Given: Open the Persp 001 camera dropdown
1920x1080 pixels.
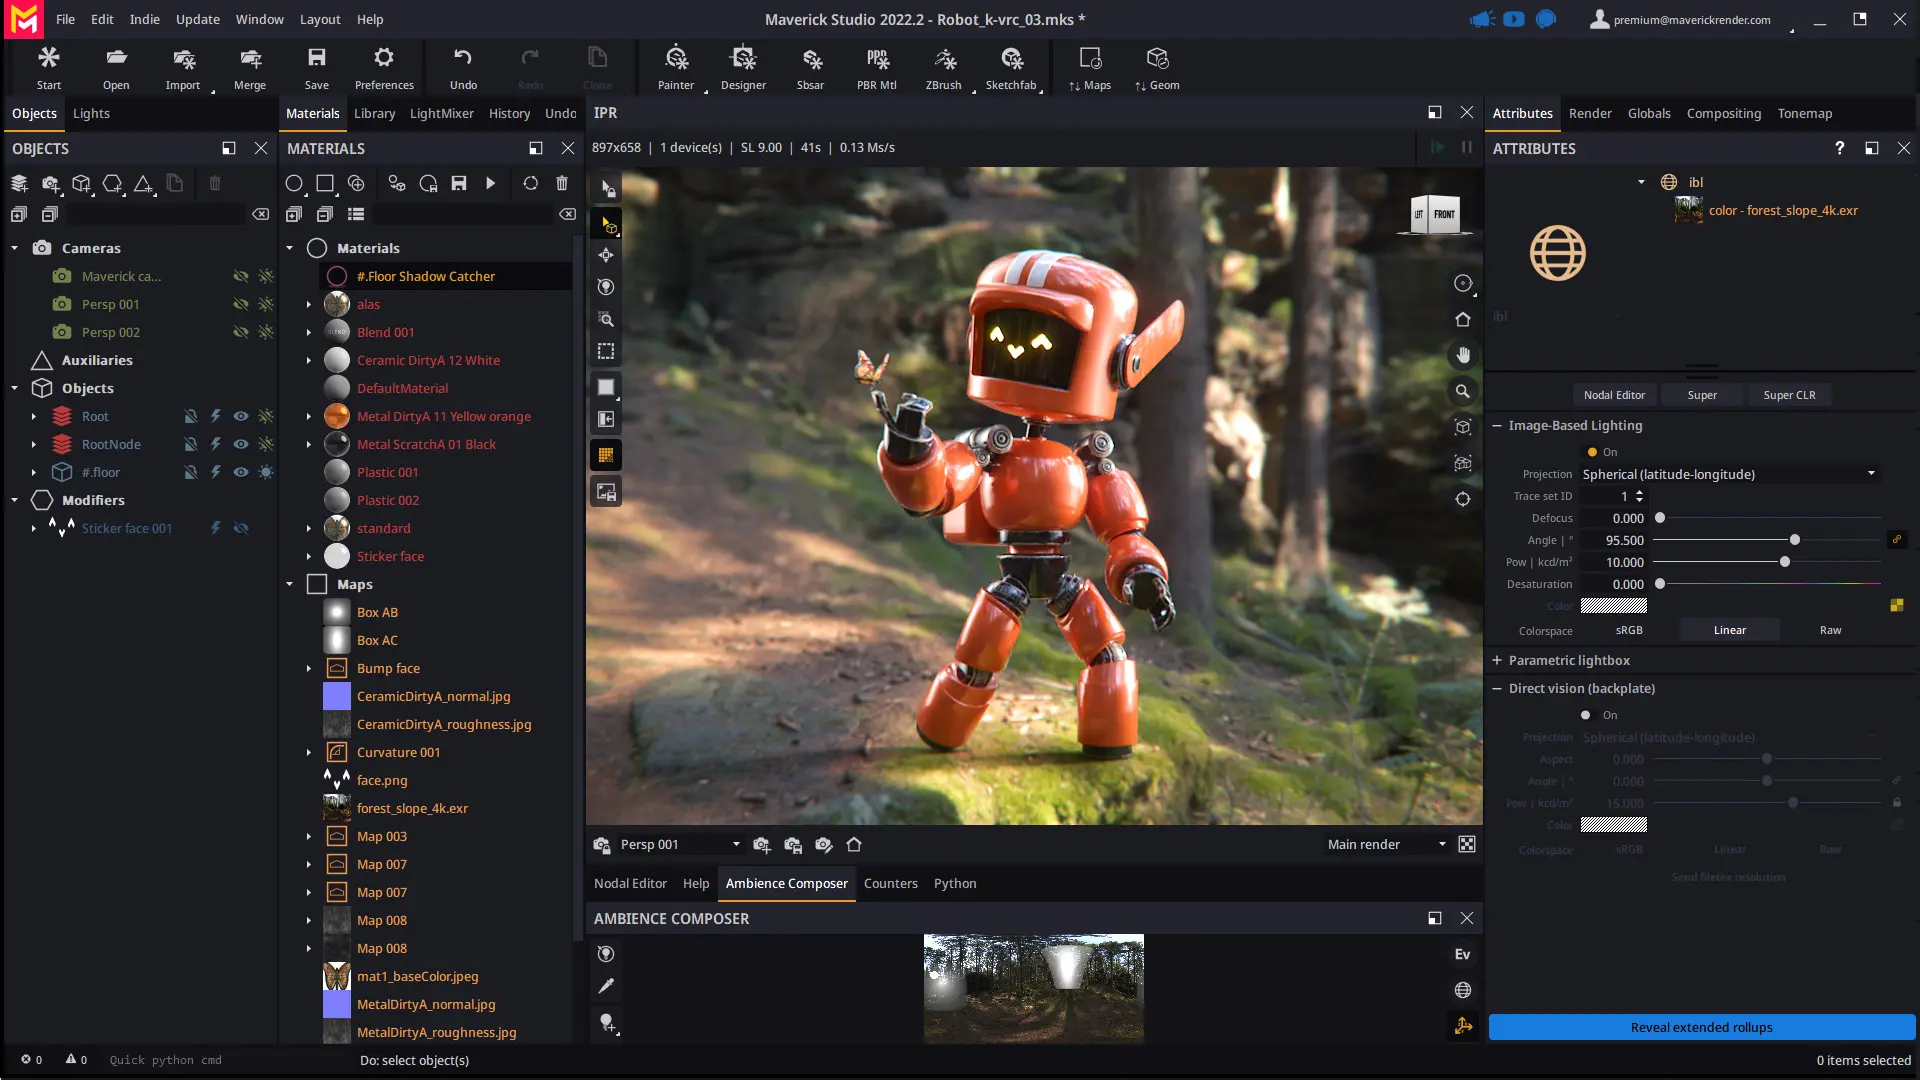Looking at the screenshot, I should pos(736,845).
